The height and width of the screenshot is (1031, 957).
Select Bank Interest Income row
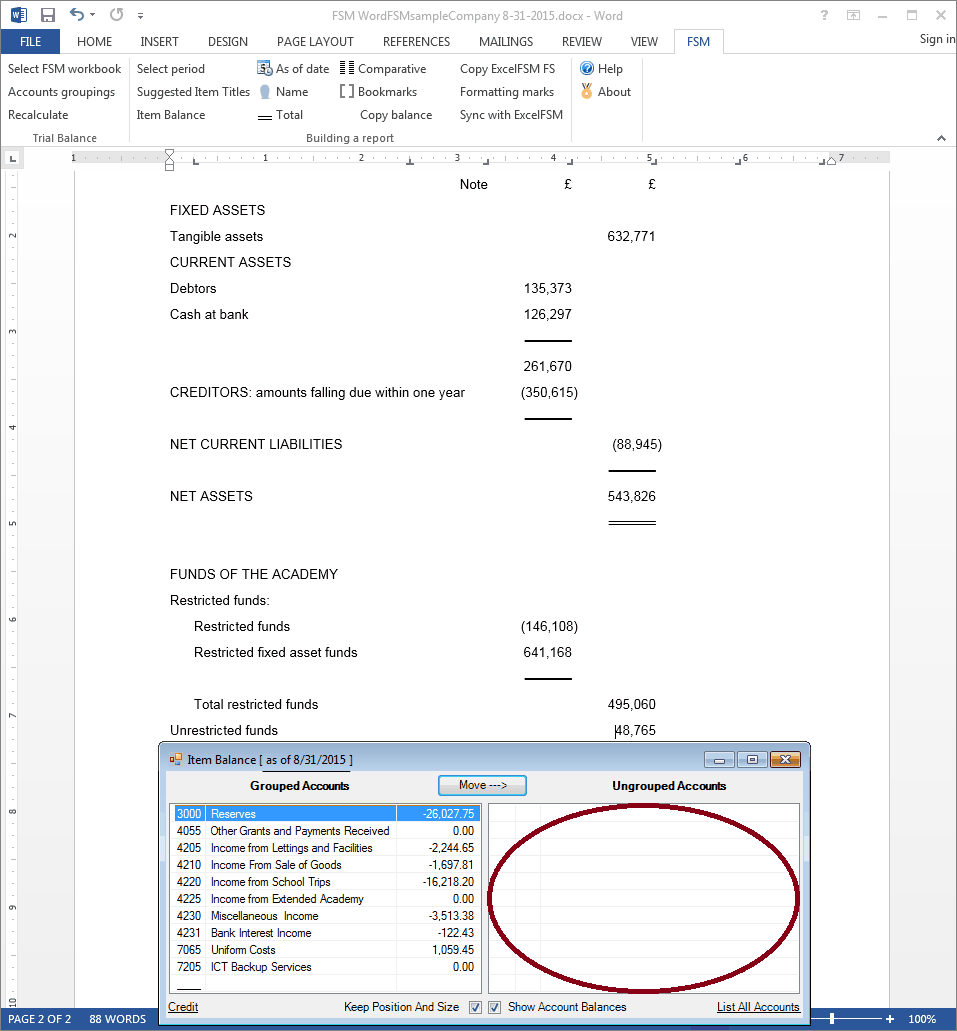(x=326, y=932)
